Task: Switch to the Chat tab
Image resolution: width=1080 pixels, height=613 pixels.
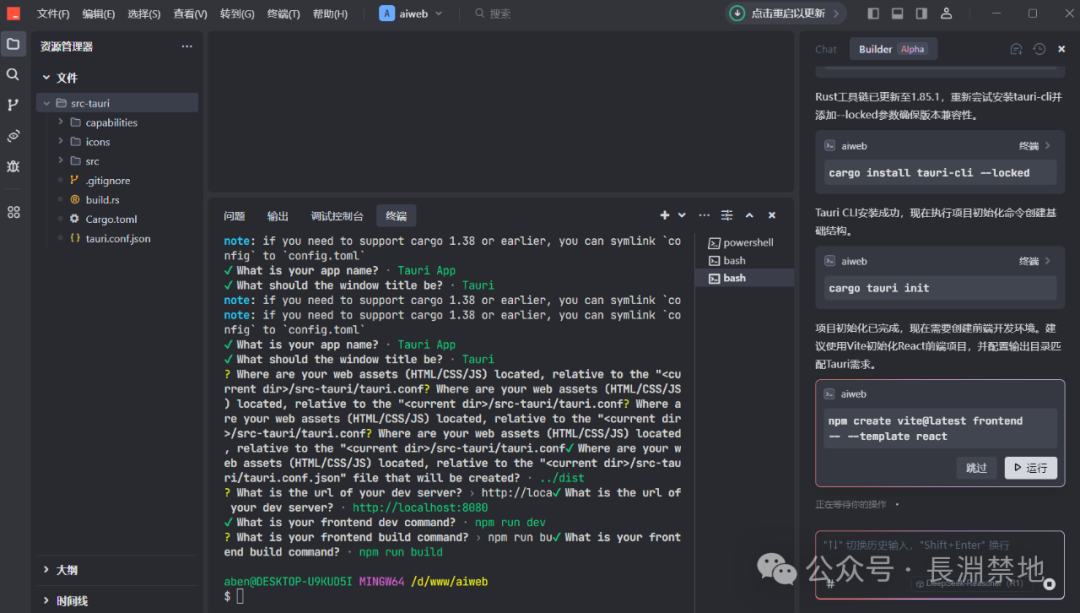Action: [x=826, y=49]
